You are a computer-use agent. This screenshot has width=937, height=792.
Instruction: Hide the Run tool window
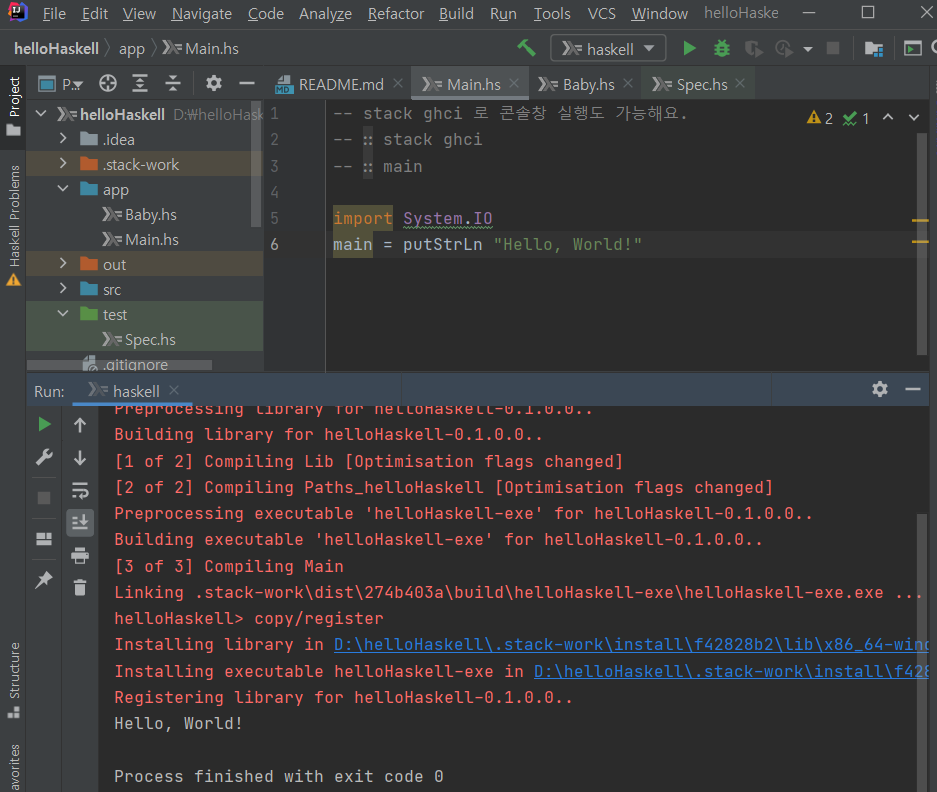tap(912, 390)
